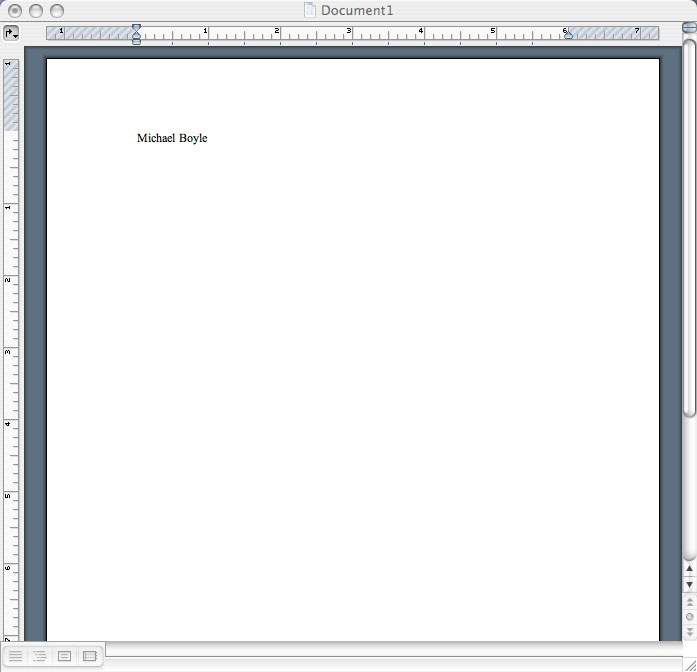Click the vertical scrollbar thumb

pos(689,228)
